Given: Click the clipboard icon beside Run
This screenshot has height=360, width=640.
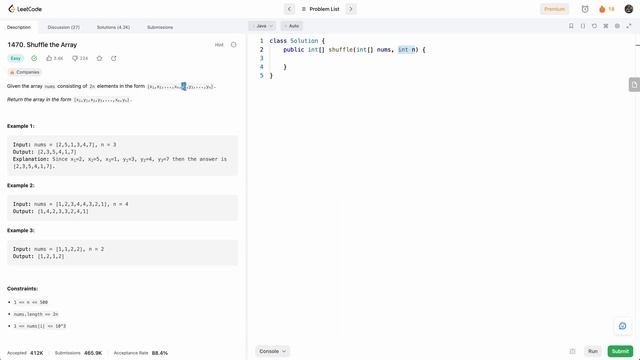Looking at the screenshot, I should coord(572,351).
